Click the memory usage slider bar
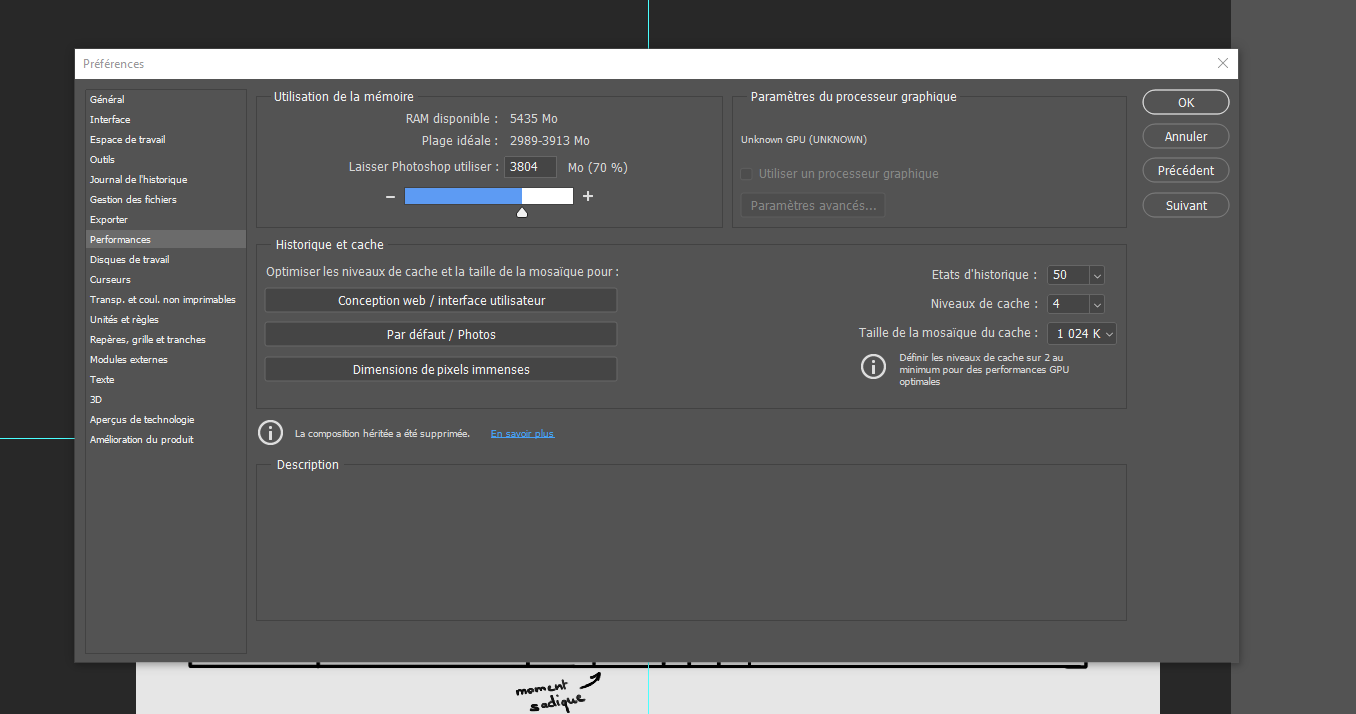The image size is (1356, 714). (488, 196)
